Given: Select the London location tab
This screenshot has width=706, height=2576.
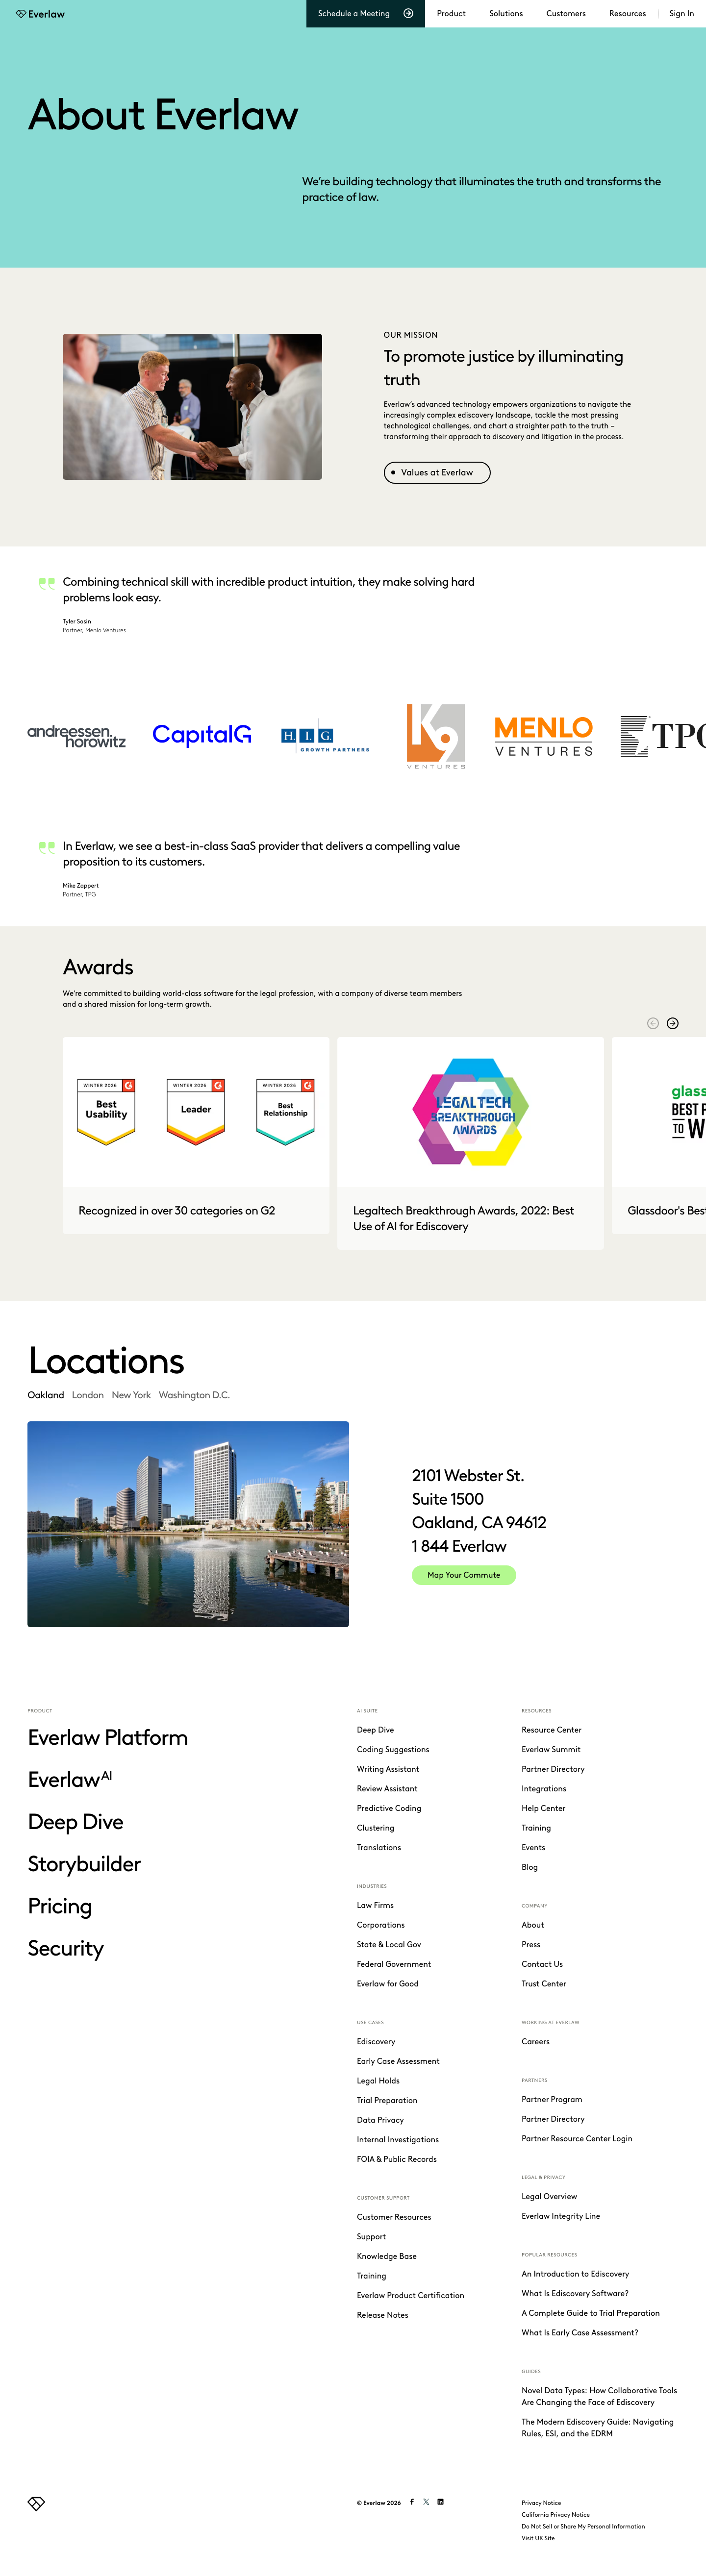Looking at the screenshot, I should coord(88,1395).
